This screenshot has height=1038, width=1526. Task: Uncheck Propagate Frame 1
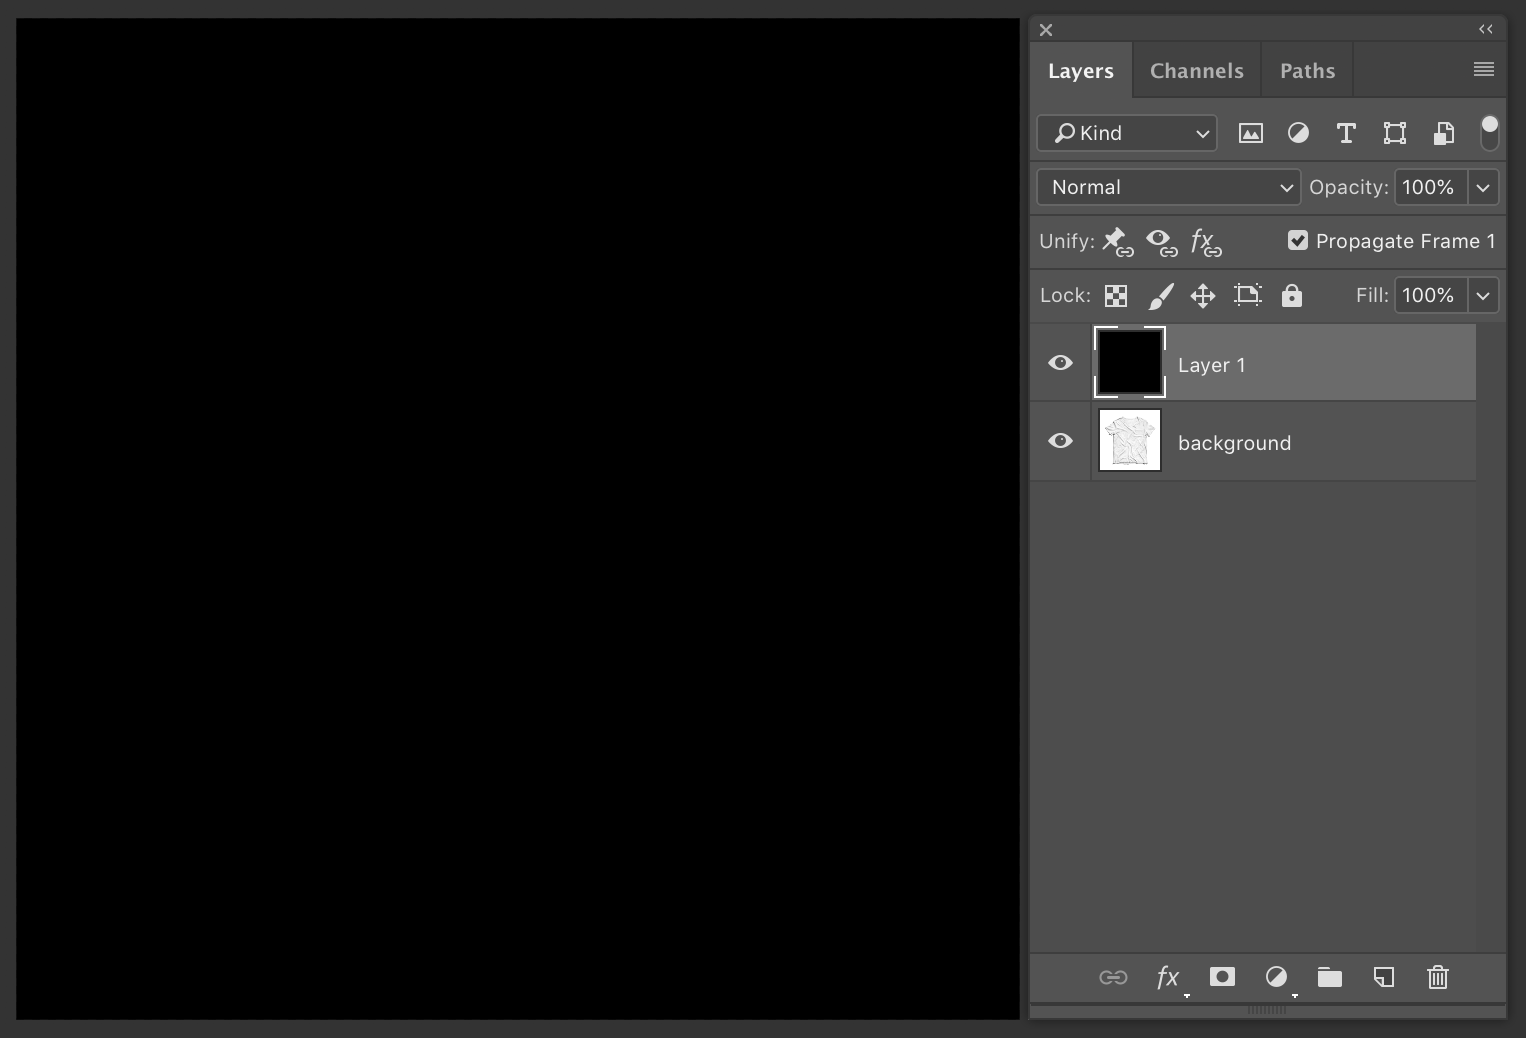(1298, 240)
